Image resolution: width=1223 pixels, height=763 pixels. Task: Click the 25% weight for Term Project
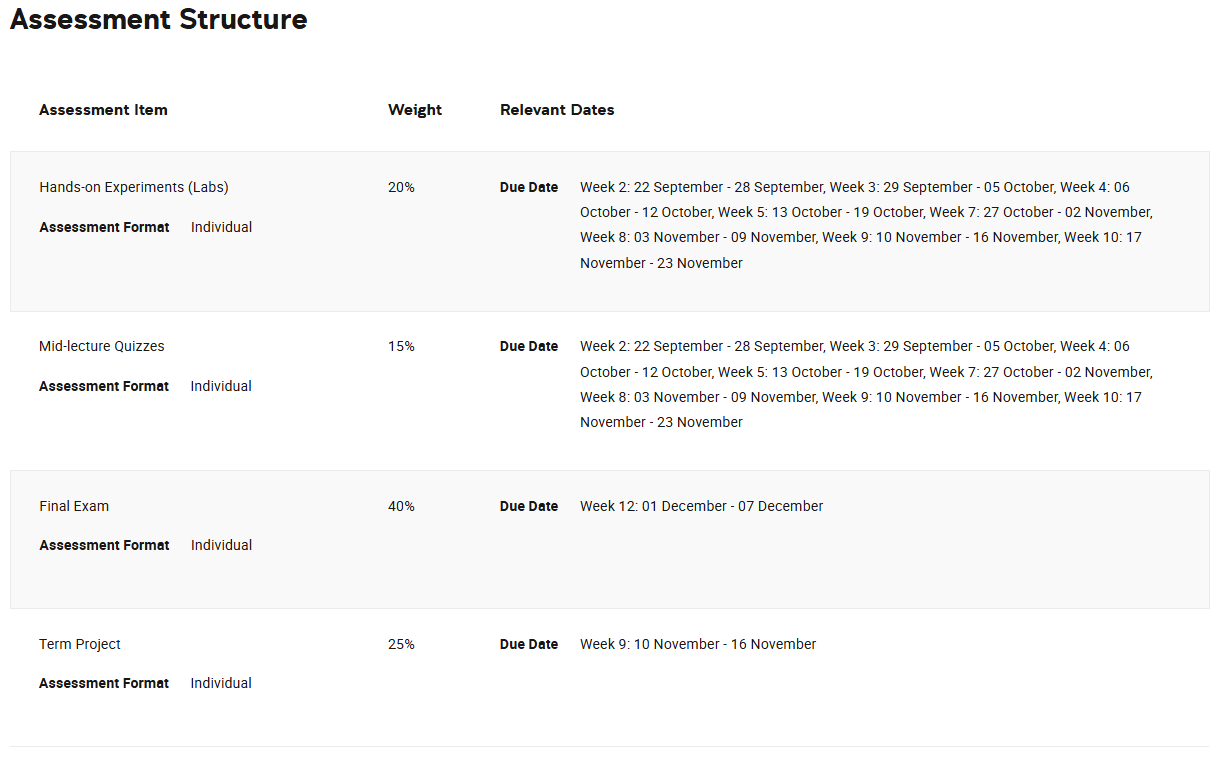click(401, 644)
